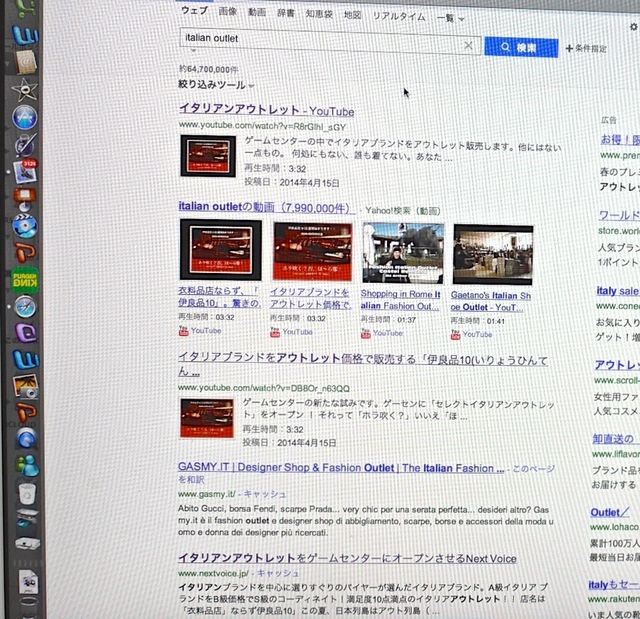This screenshot has height=619, width=640.
Task: Select the ウェブ web tab
Action: (195, 10)
